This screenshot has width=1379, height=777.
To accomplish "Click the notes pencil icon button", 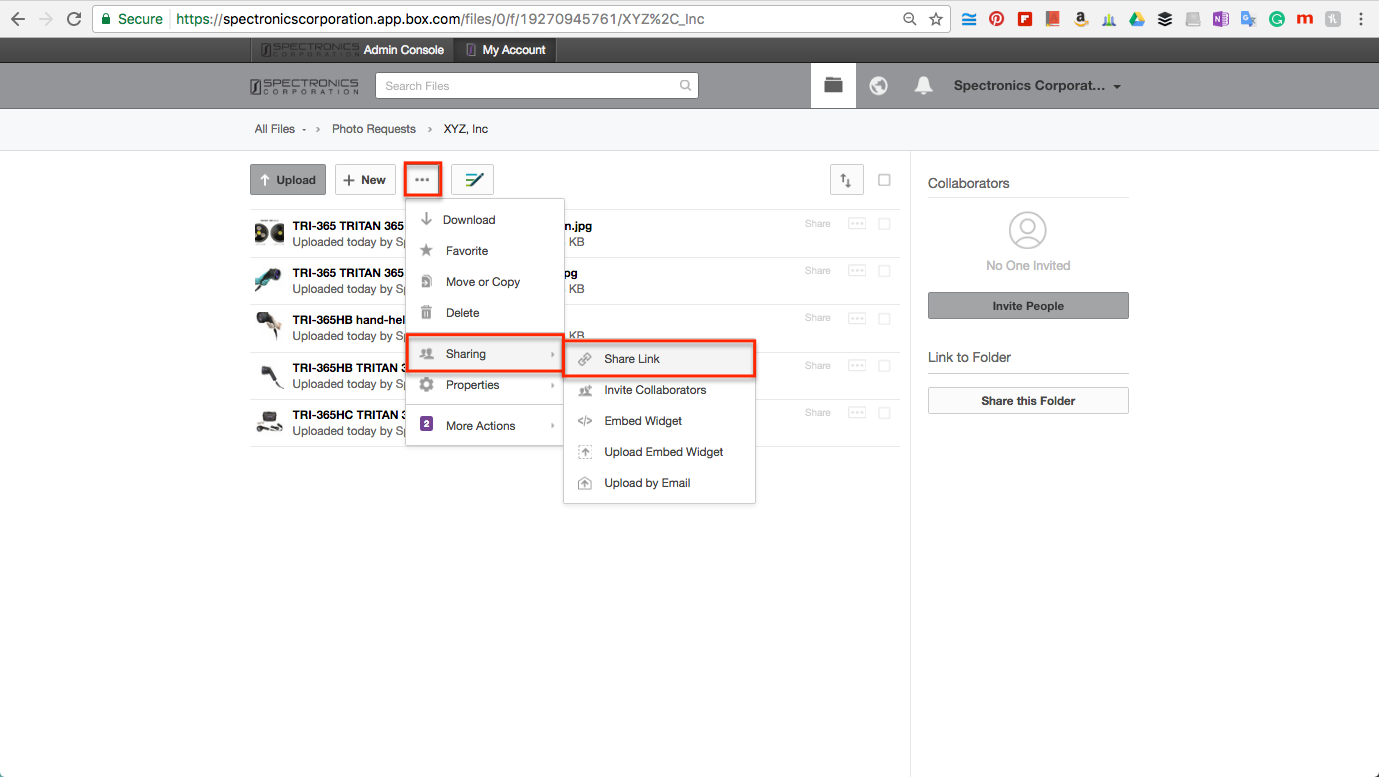I will coord(472,180).
